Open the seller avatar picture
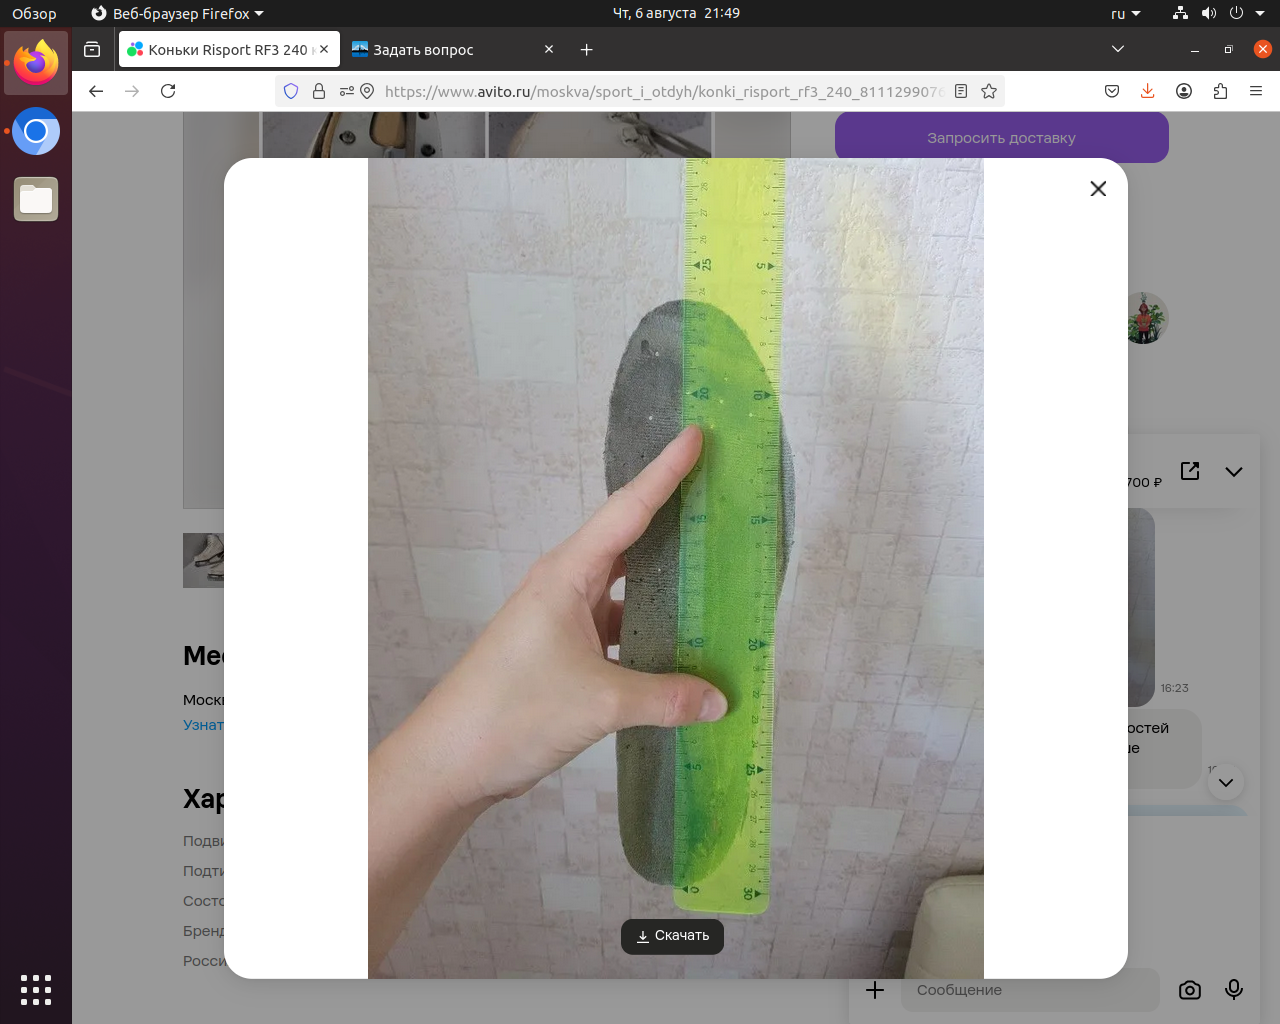This screenshot has height=1024, width=1280. pos(1146,318)
